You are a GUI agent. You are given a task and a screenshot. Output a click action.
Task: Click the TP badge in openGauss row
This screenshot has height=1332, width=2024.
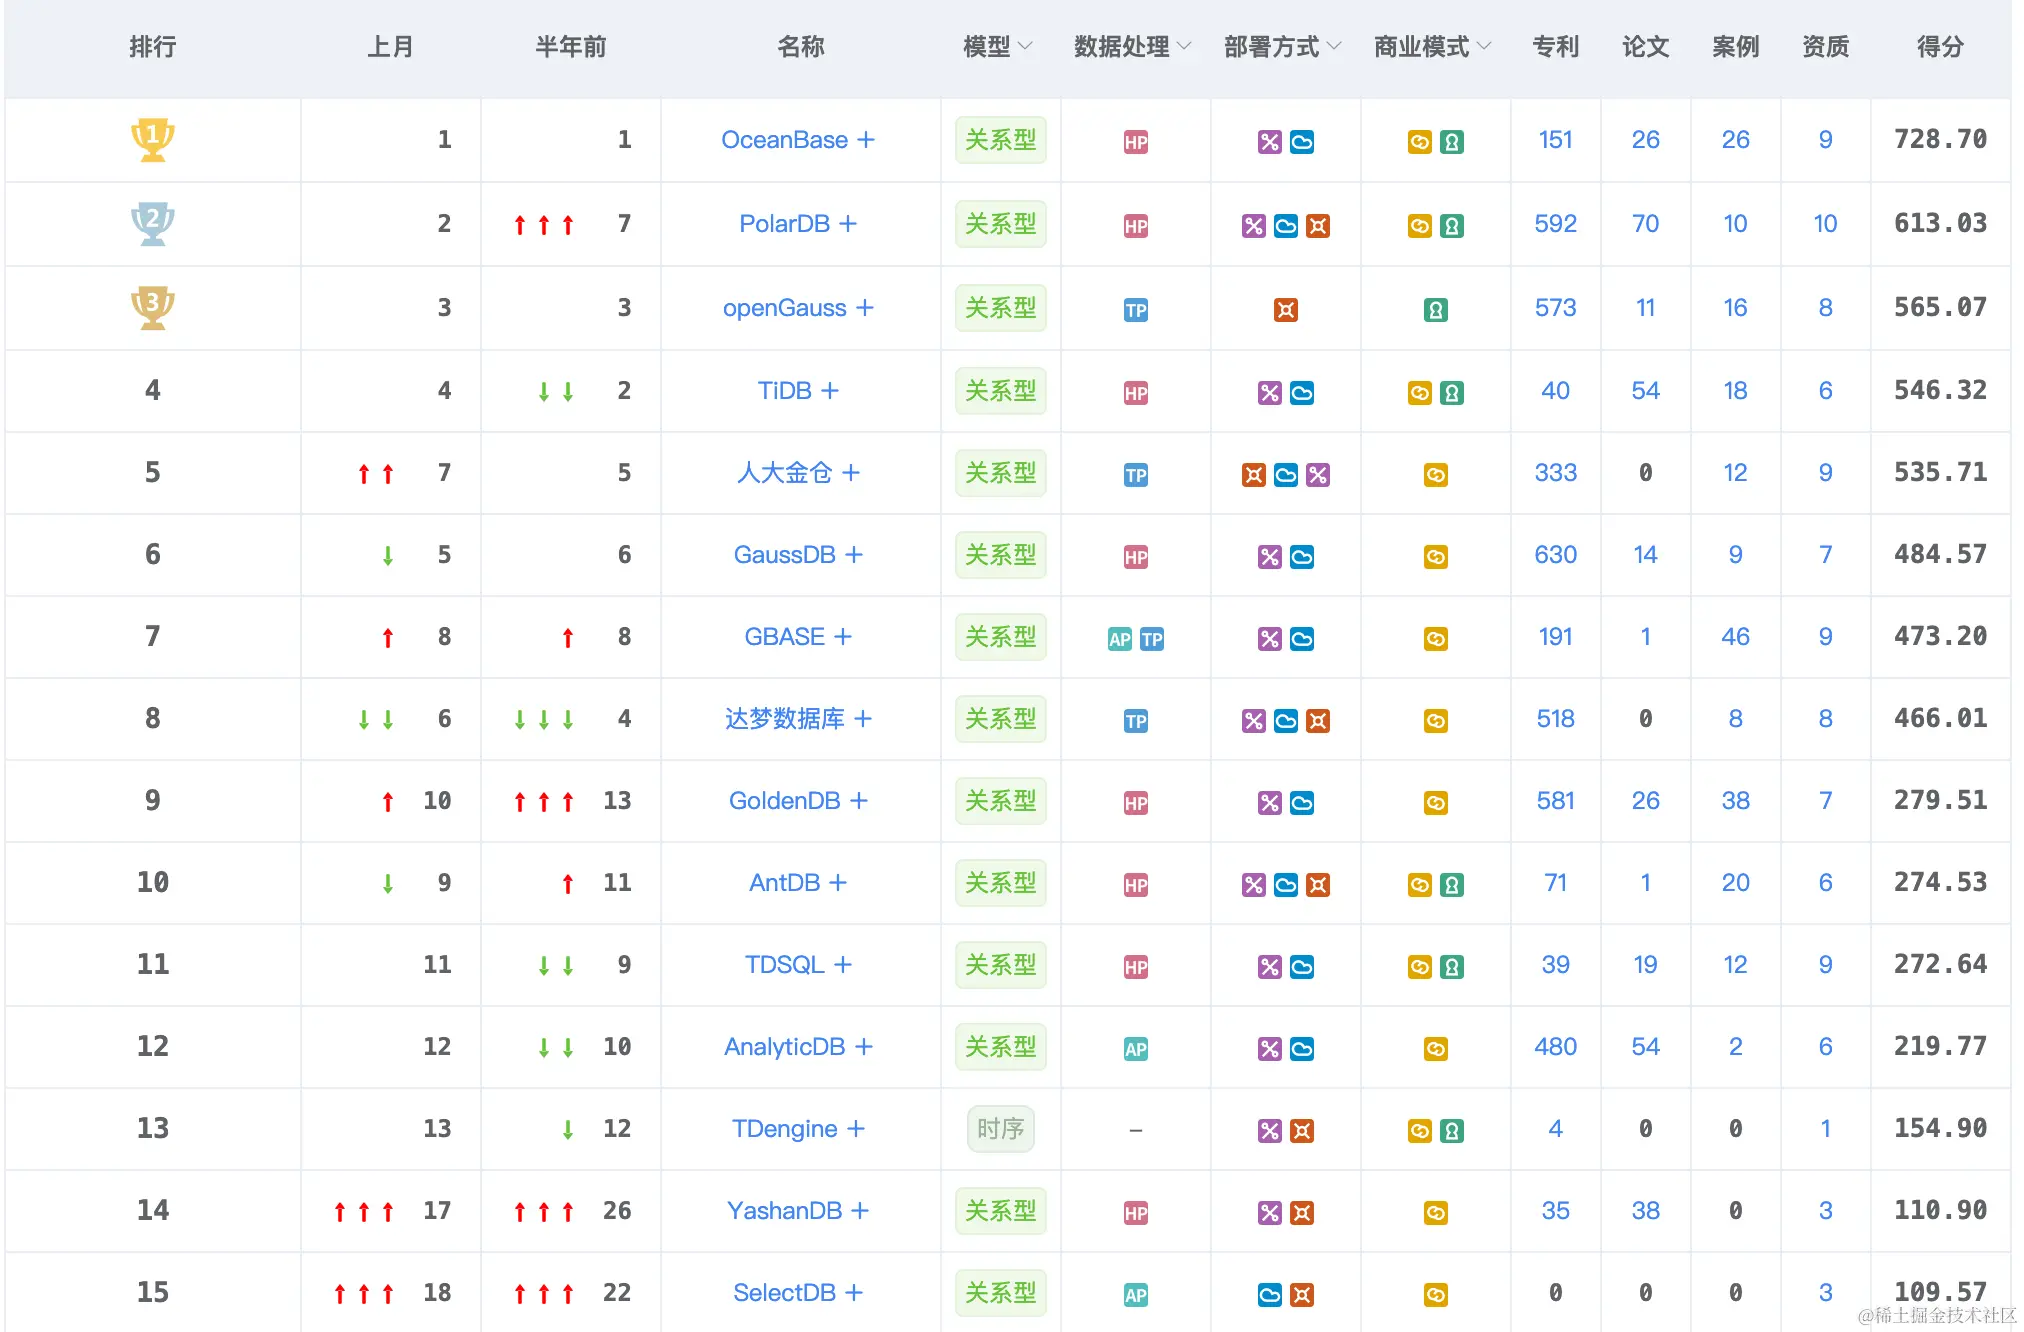coord(1135,310)
